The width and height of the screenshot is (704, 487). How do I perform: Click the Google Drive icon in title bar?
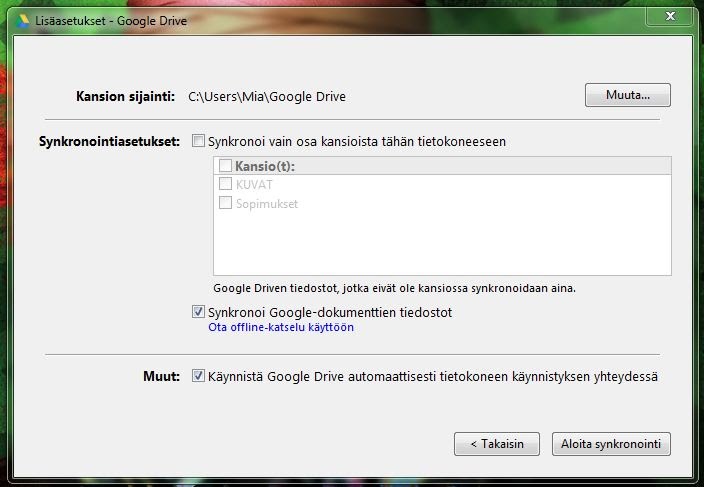point(24,17)
